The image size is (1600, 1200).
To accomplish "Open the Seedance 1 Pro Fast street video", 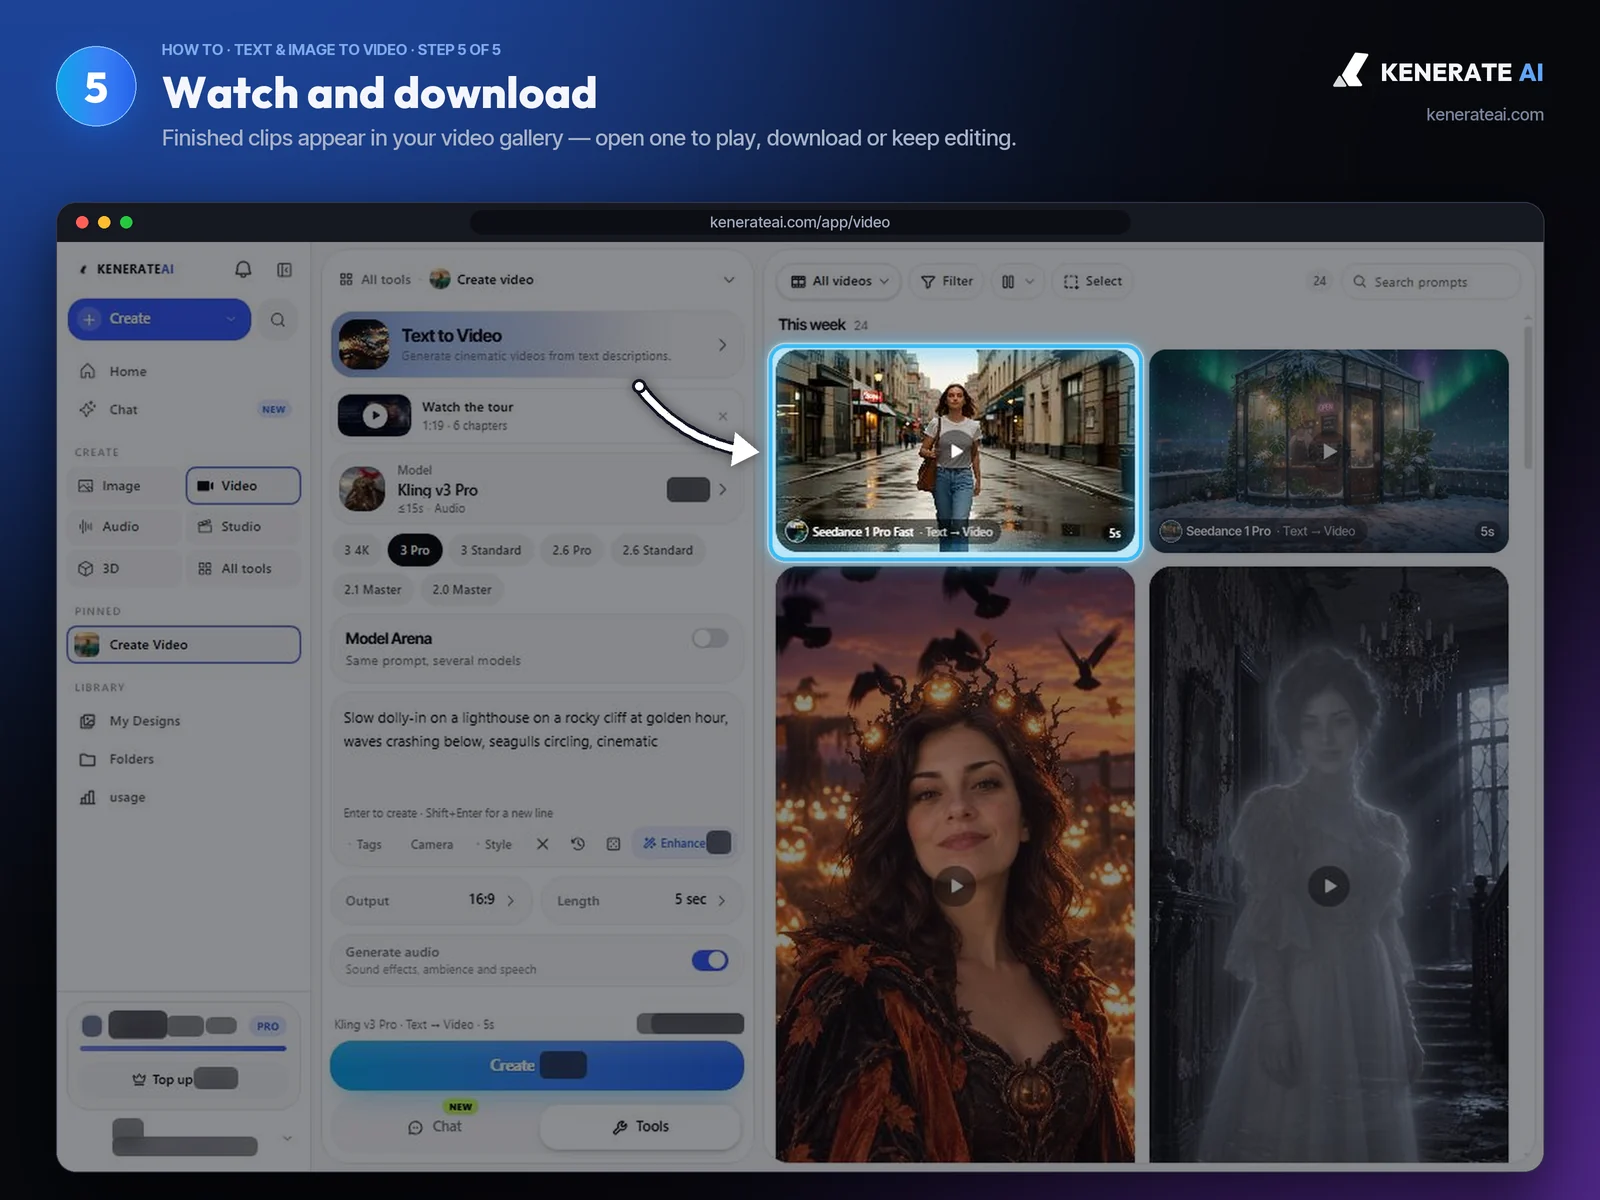I will (x=955, y=451).
